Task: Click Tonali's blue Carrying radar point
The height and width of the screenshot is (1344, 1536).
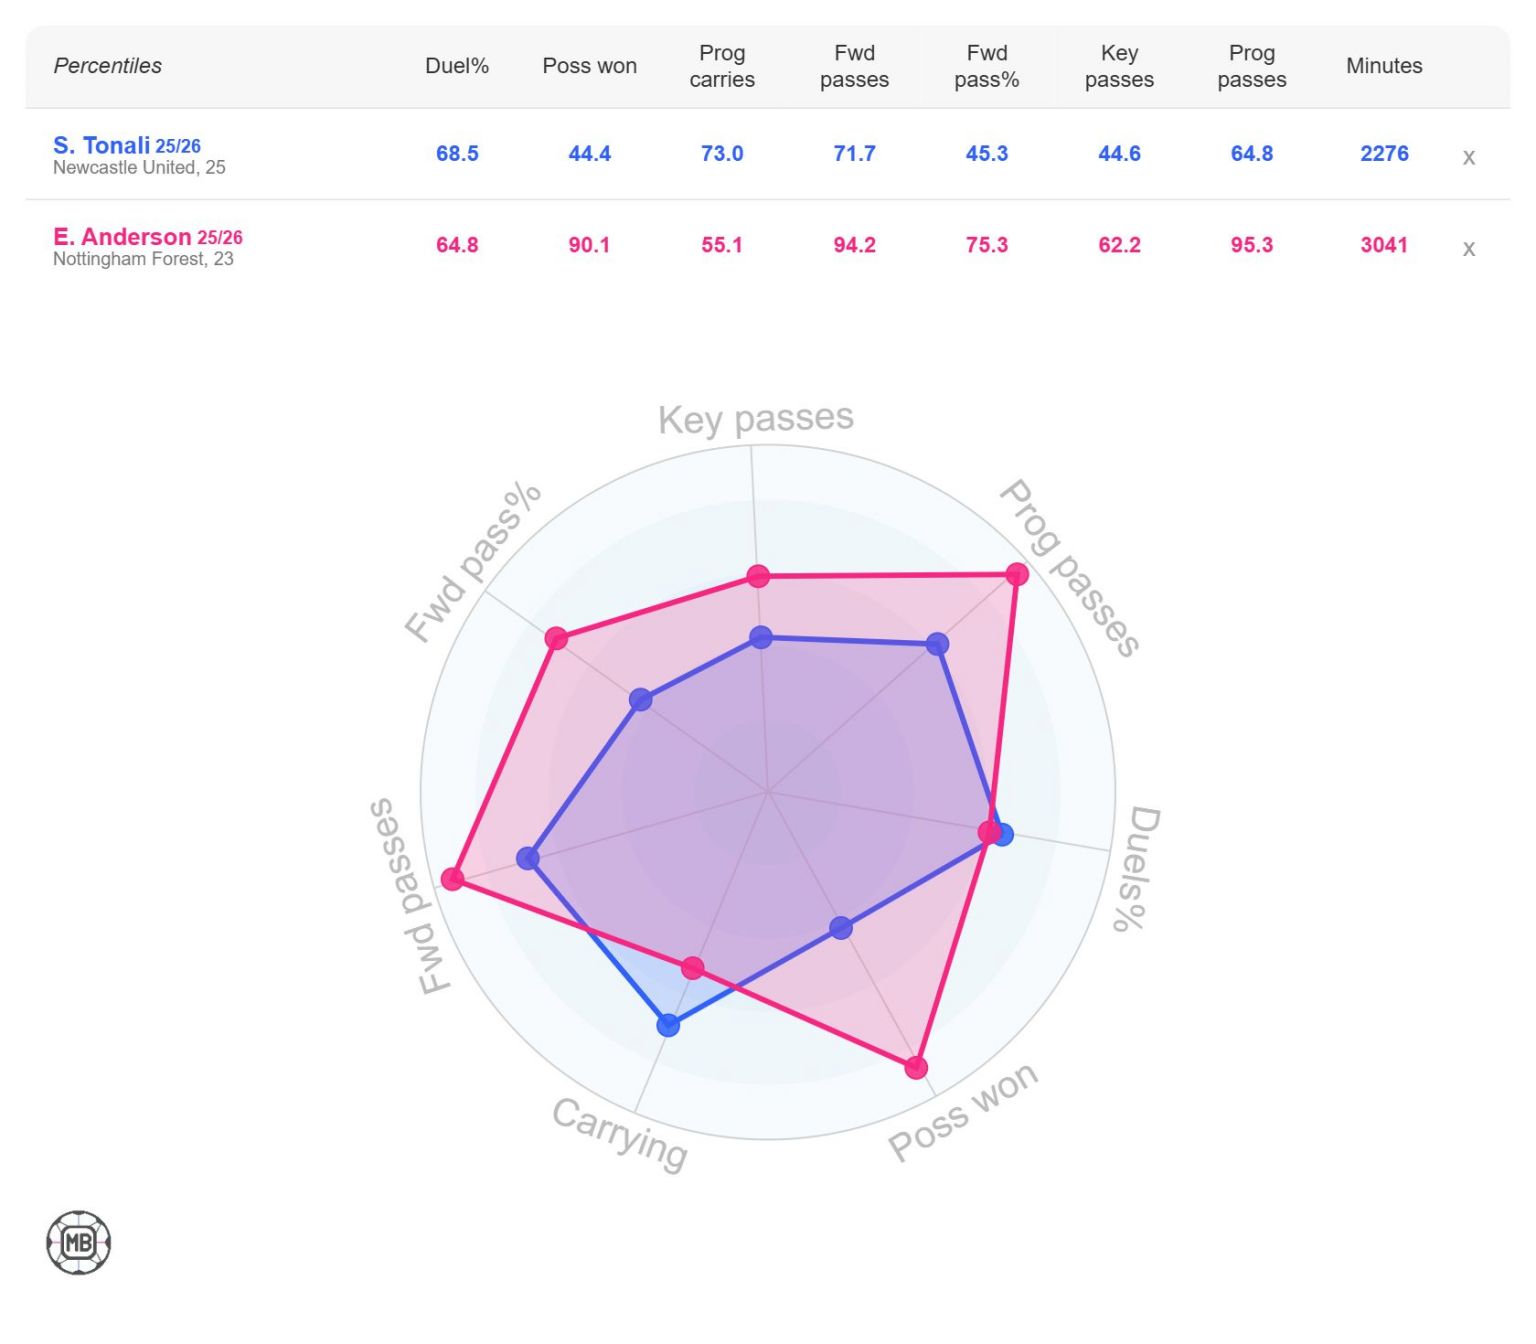Action: coord(668,1025)
